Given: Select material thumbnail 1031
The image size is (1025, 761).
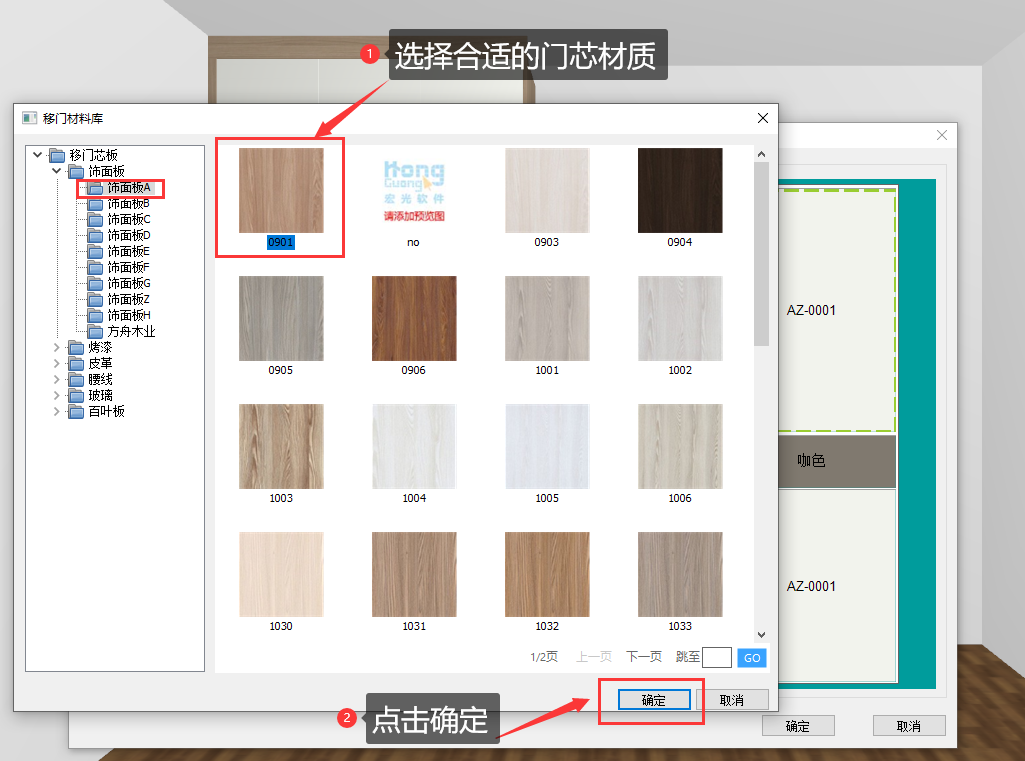Looking at the screenshot, I should tap(414, 575).
